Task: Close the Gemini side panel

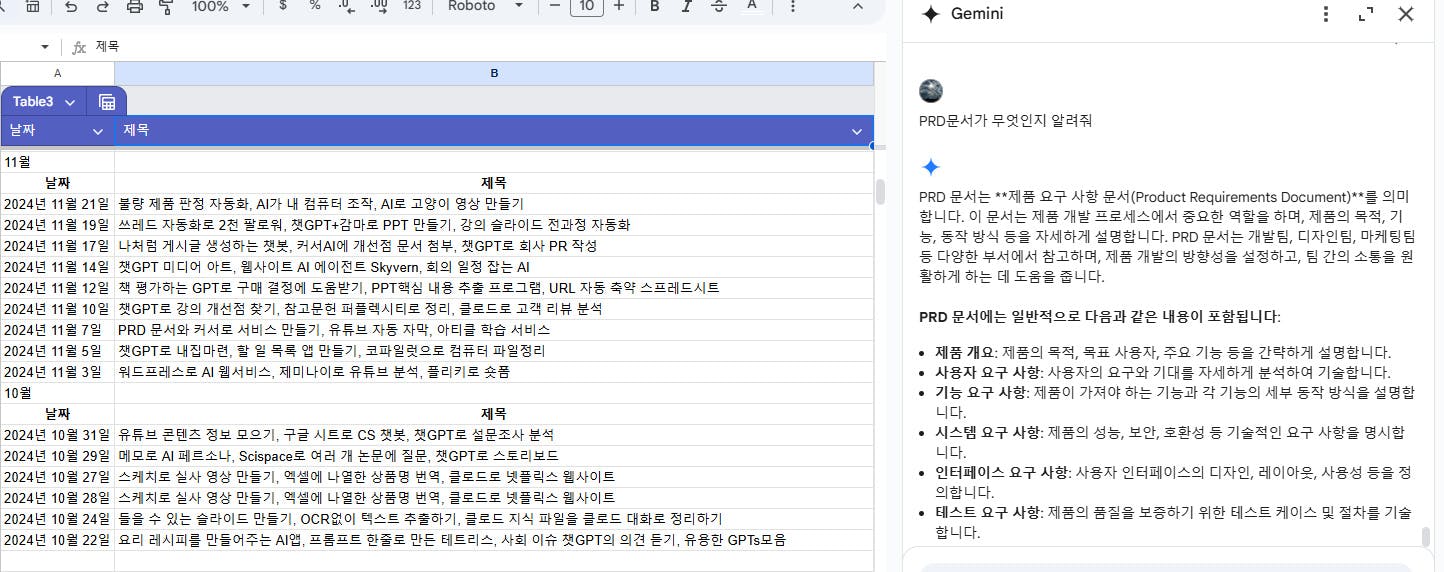Action: coord(1406,14)
